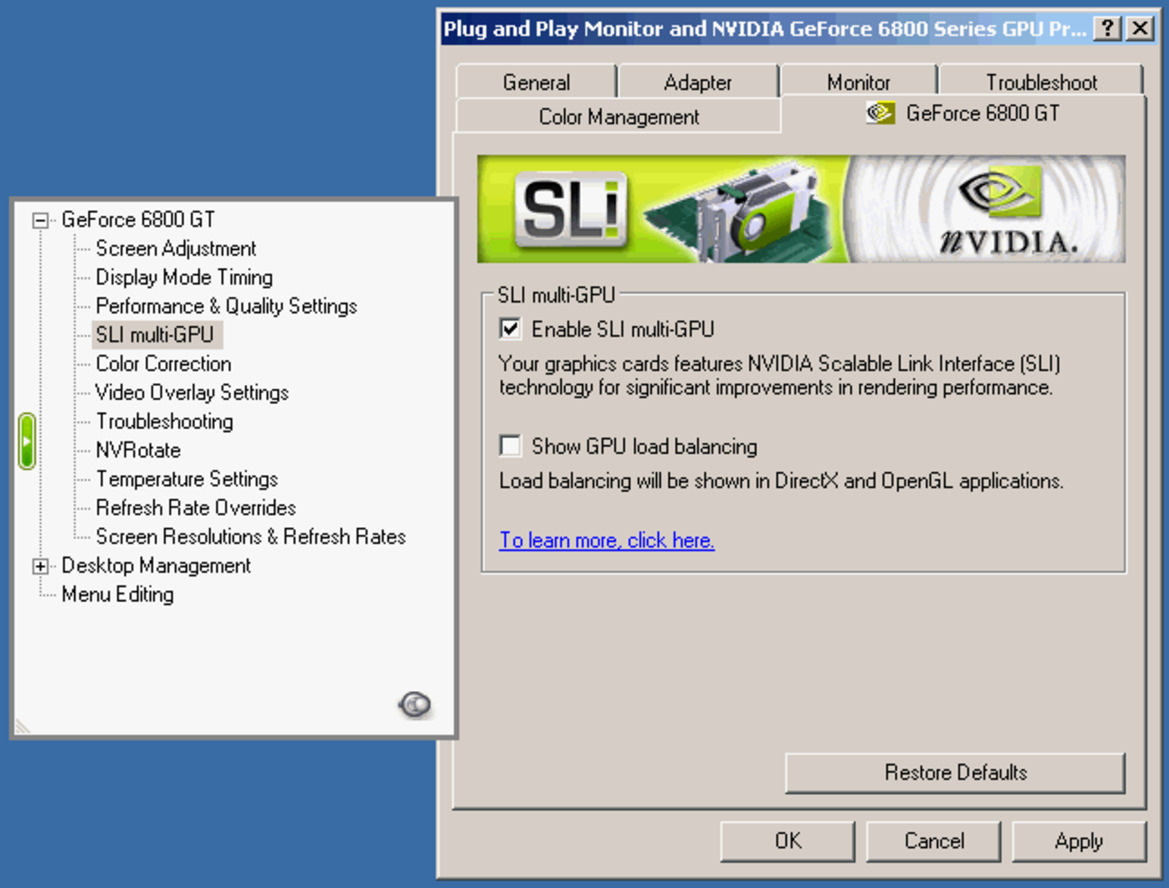Open Color Correction in the tree
The height and width of the screenshot is (888, 1169).
(163, 364)
